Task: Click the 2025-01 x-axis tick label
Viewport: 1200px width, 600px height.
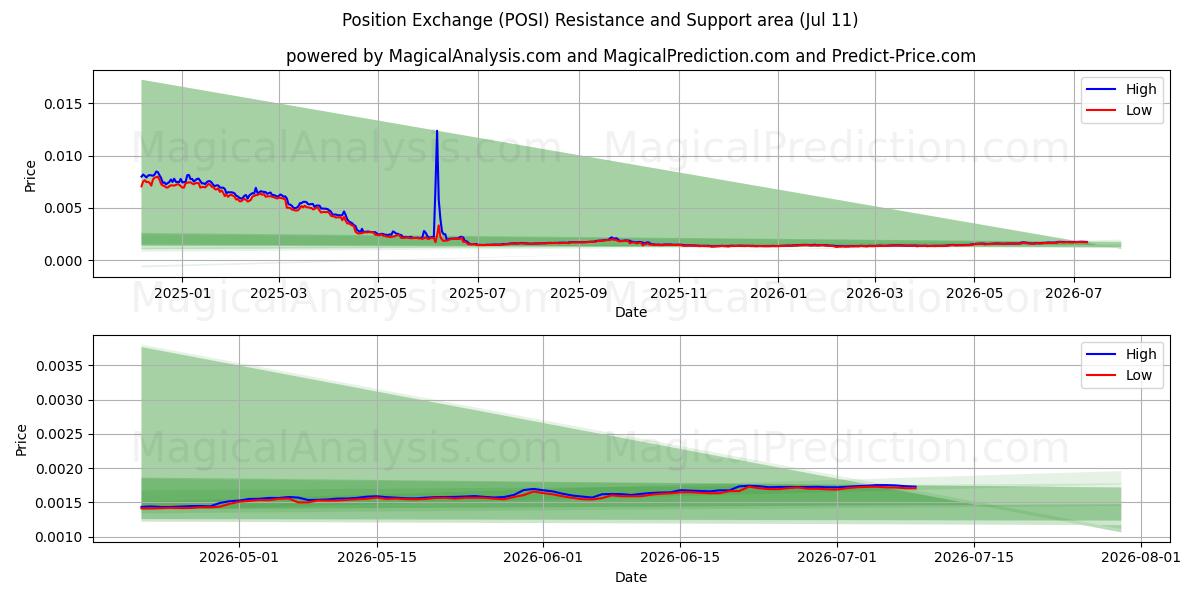Action: 182,293
